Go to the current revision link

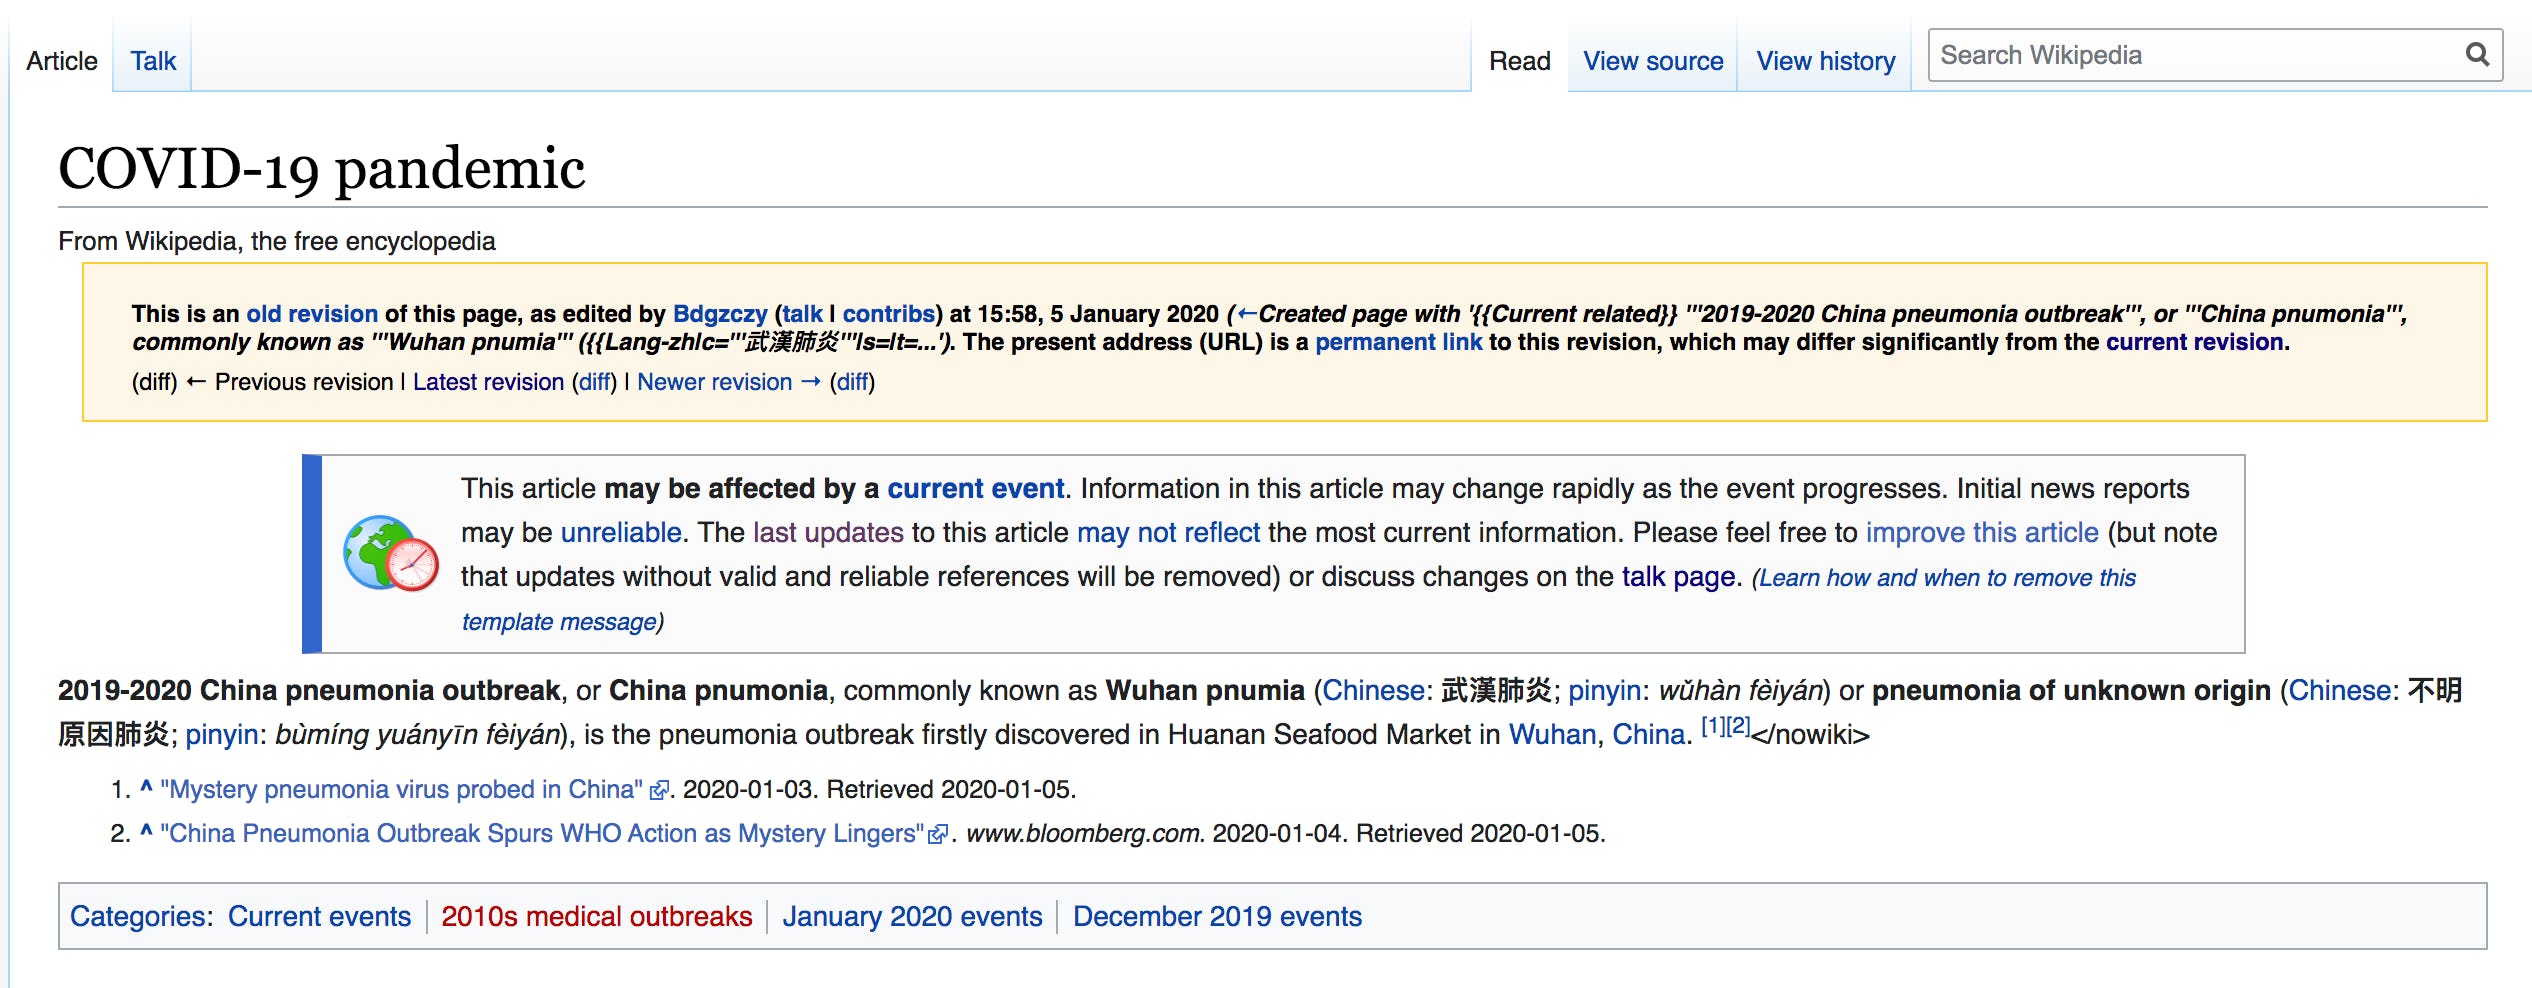click(2195, 342)
